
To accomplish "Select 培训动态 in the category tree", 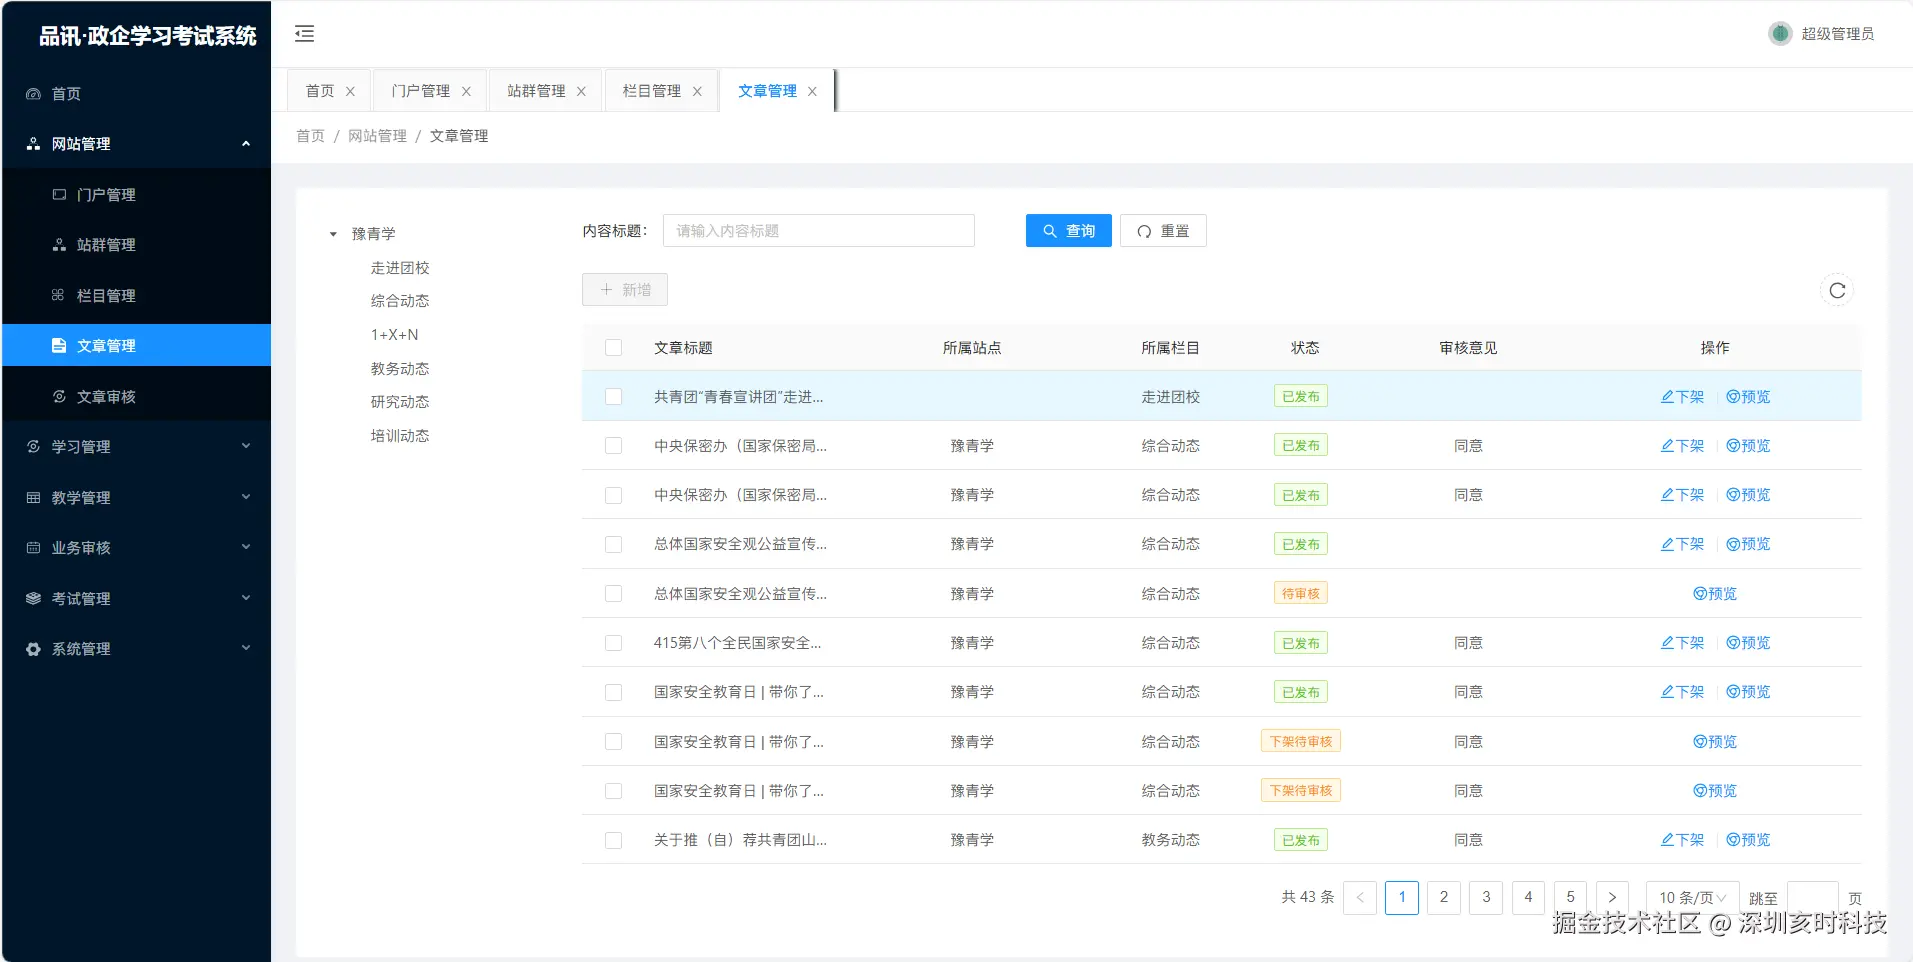I will 400,436.
